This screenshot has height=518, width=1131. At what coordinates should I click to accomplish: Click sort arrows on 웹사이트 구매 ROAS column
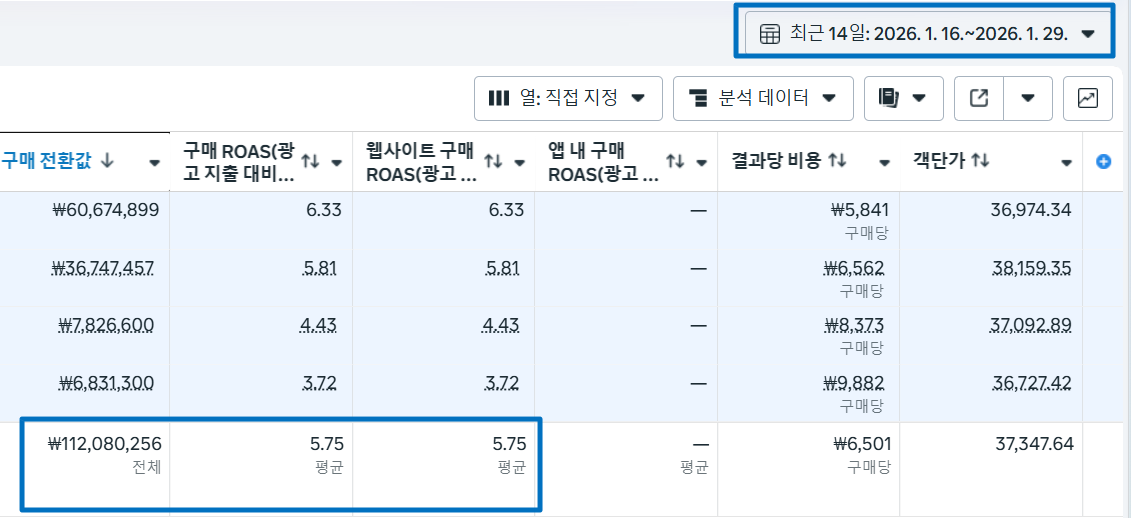(492, 162)
